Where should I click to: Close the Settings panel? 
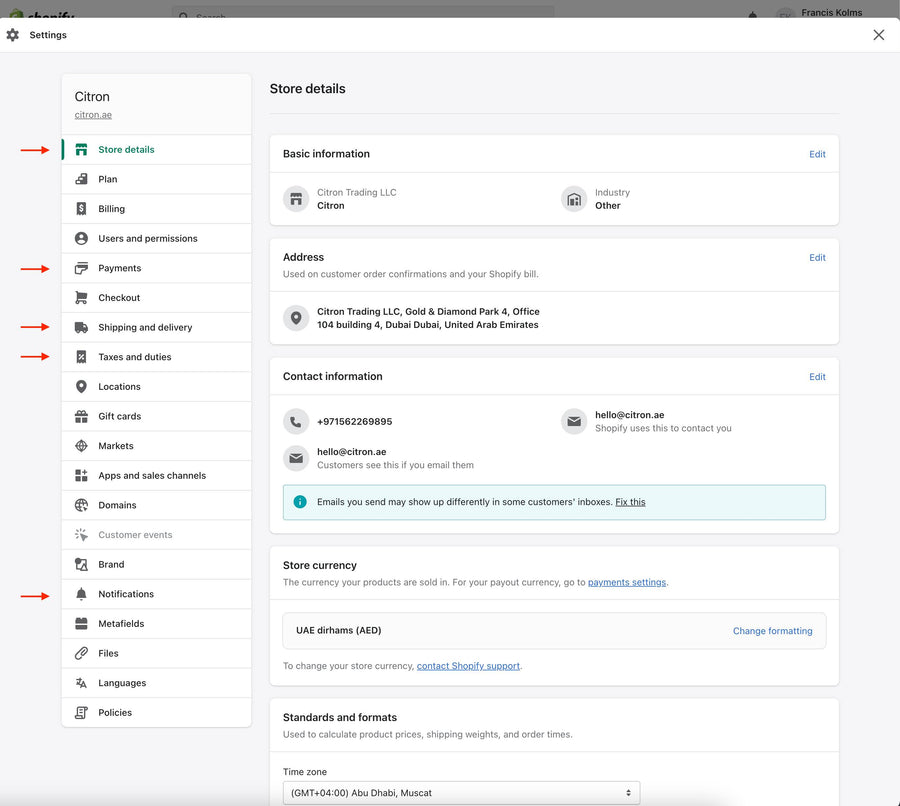(879, 35)
